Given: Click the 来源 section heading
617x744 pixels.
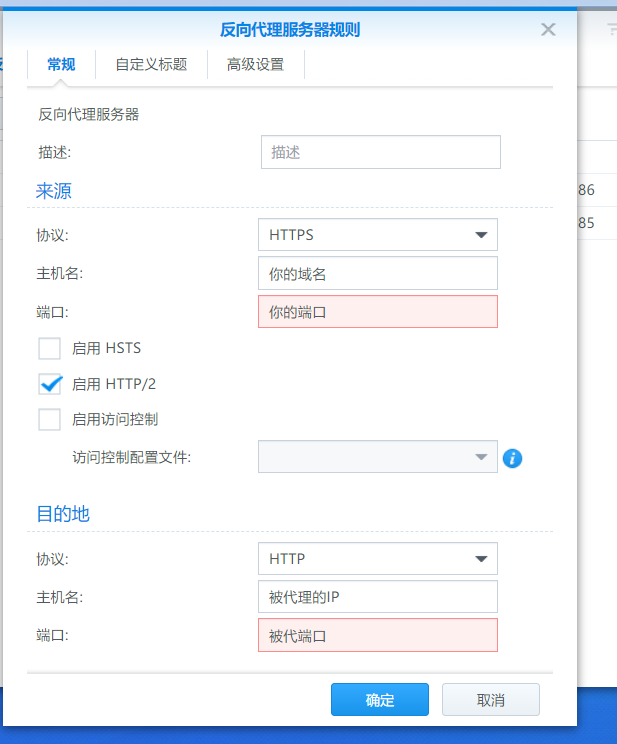Looking at the screenshot, I should tap(54, 192).
